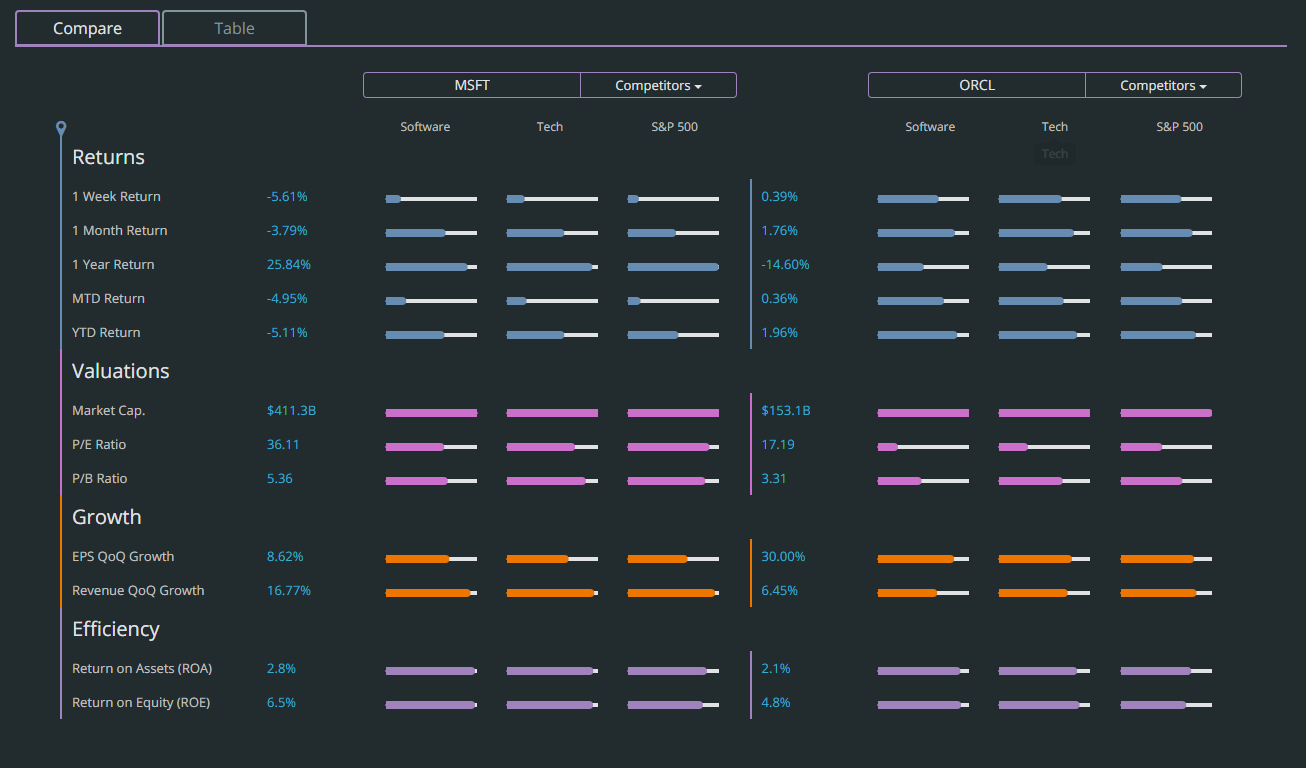
Task: Click ORCL's EPS growth value 30.00%
Action: (x=783, y=557)
